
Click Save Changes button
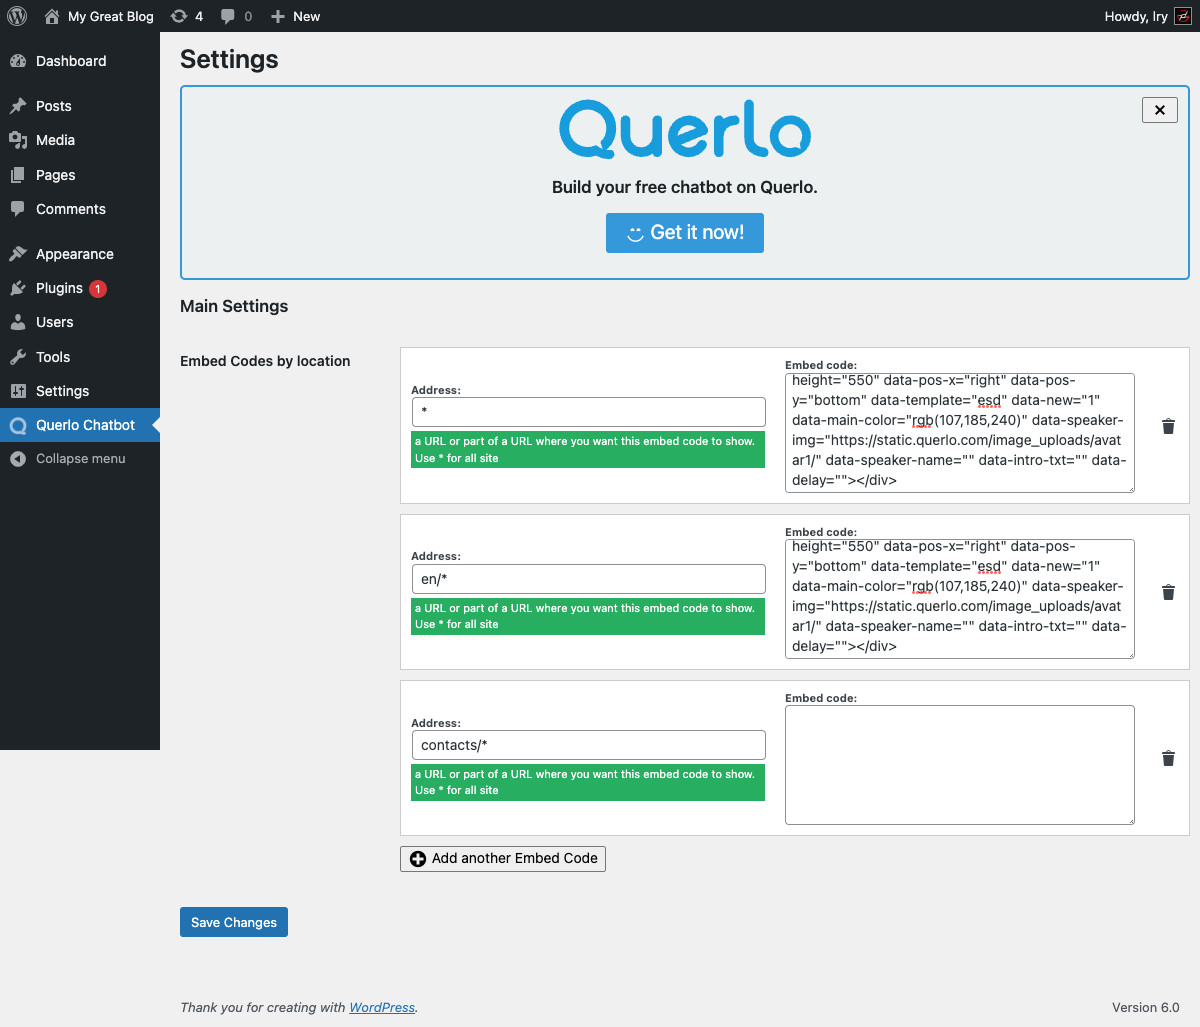click(234, 922)
